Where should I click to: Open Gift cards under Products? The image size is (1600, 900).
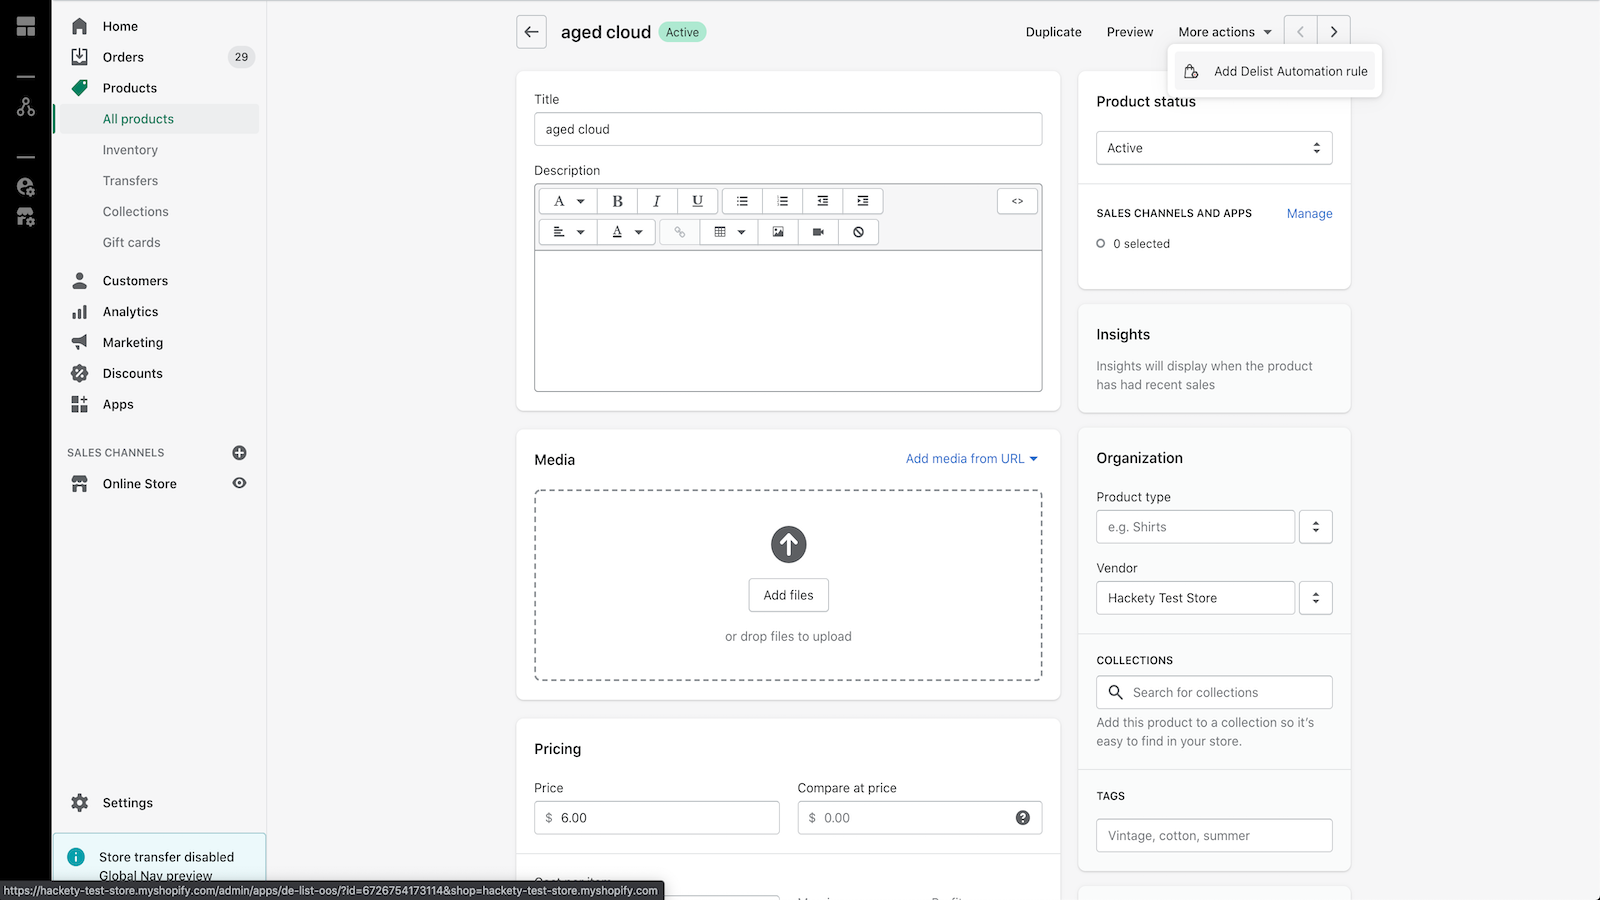131,243
